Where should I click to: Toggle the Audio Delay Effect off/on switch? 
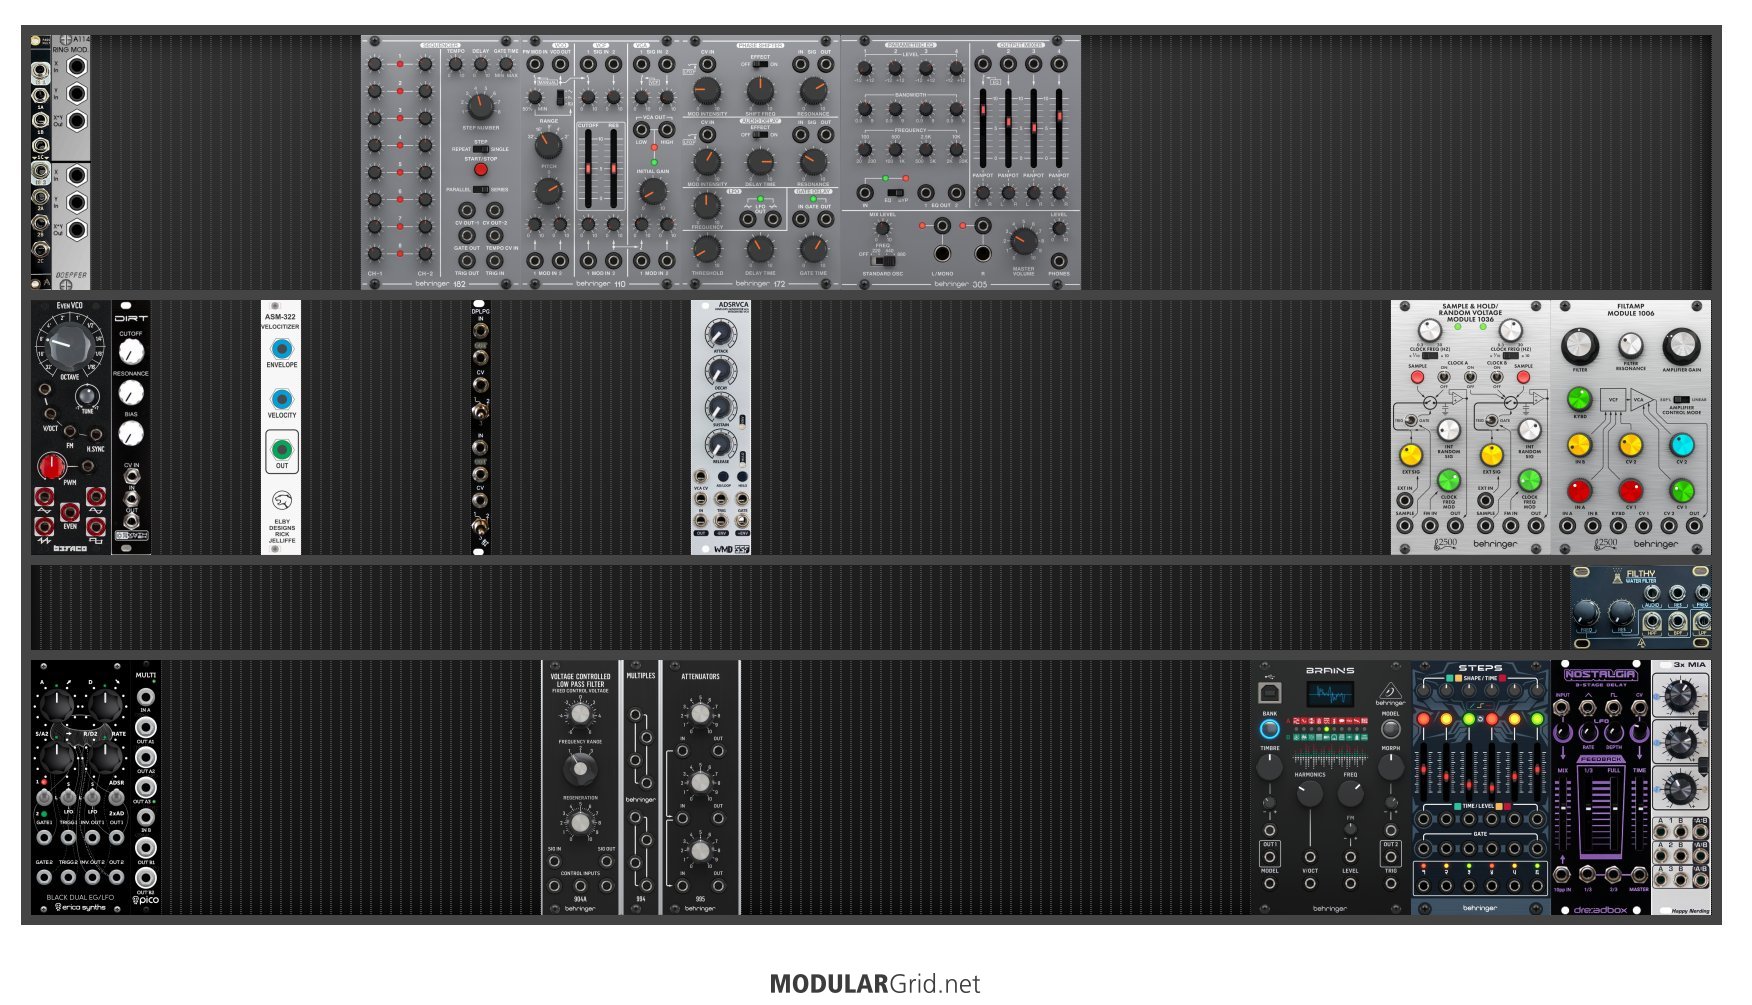(760, 134)
